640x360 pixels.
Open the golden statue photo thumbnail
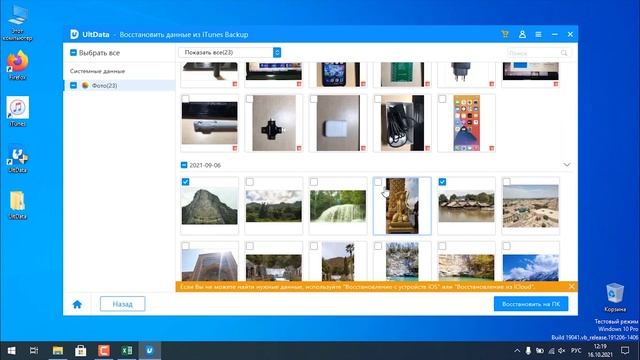tap(402, 206)
